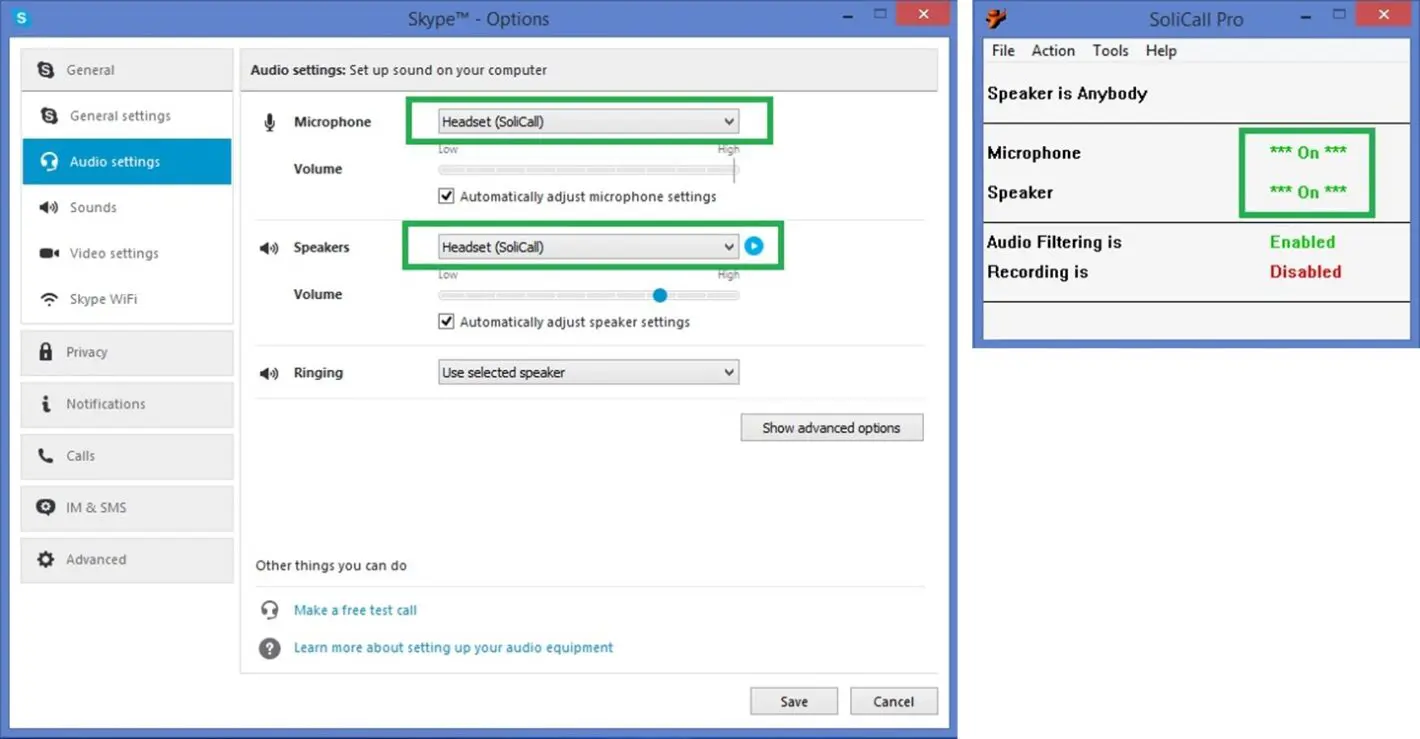
Task: Click the microphone volume slider
Action: (x=589, y=170)
